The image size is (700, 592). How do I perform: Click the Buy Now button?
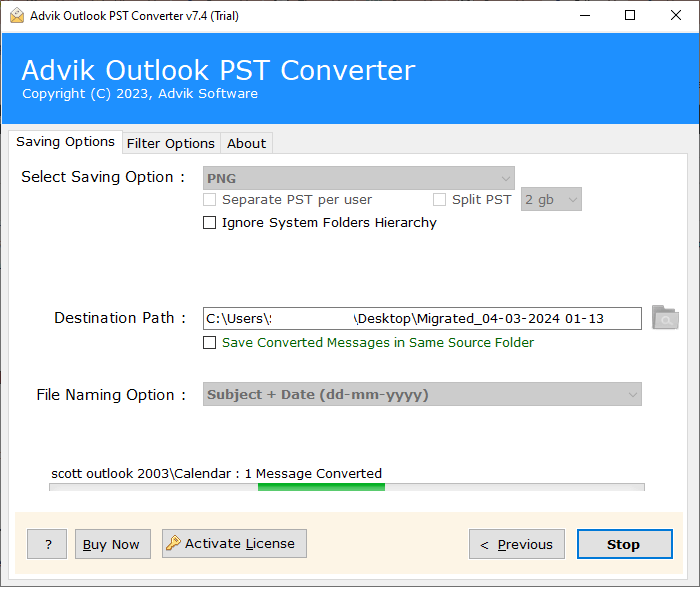[112, 544]
